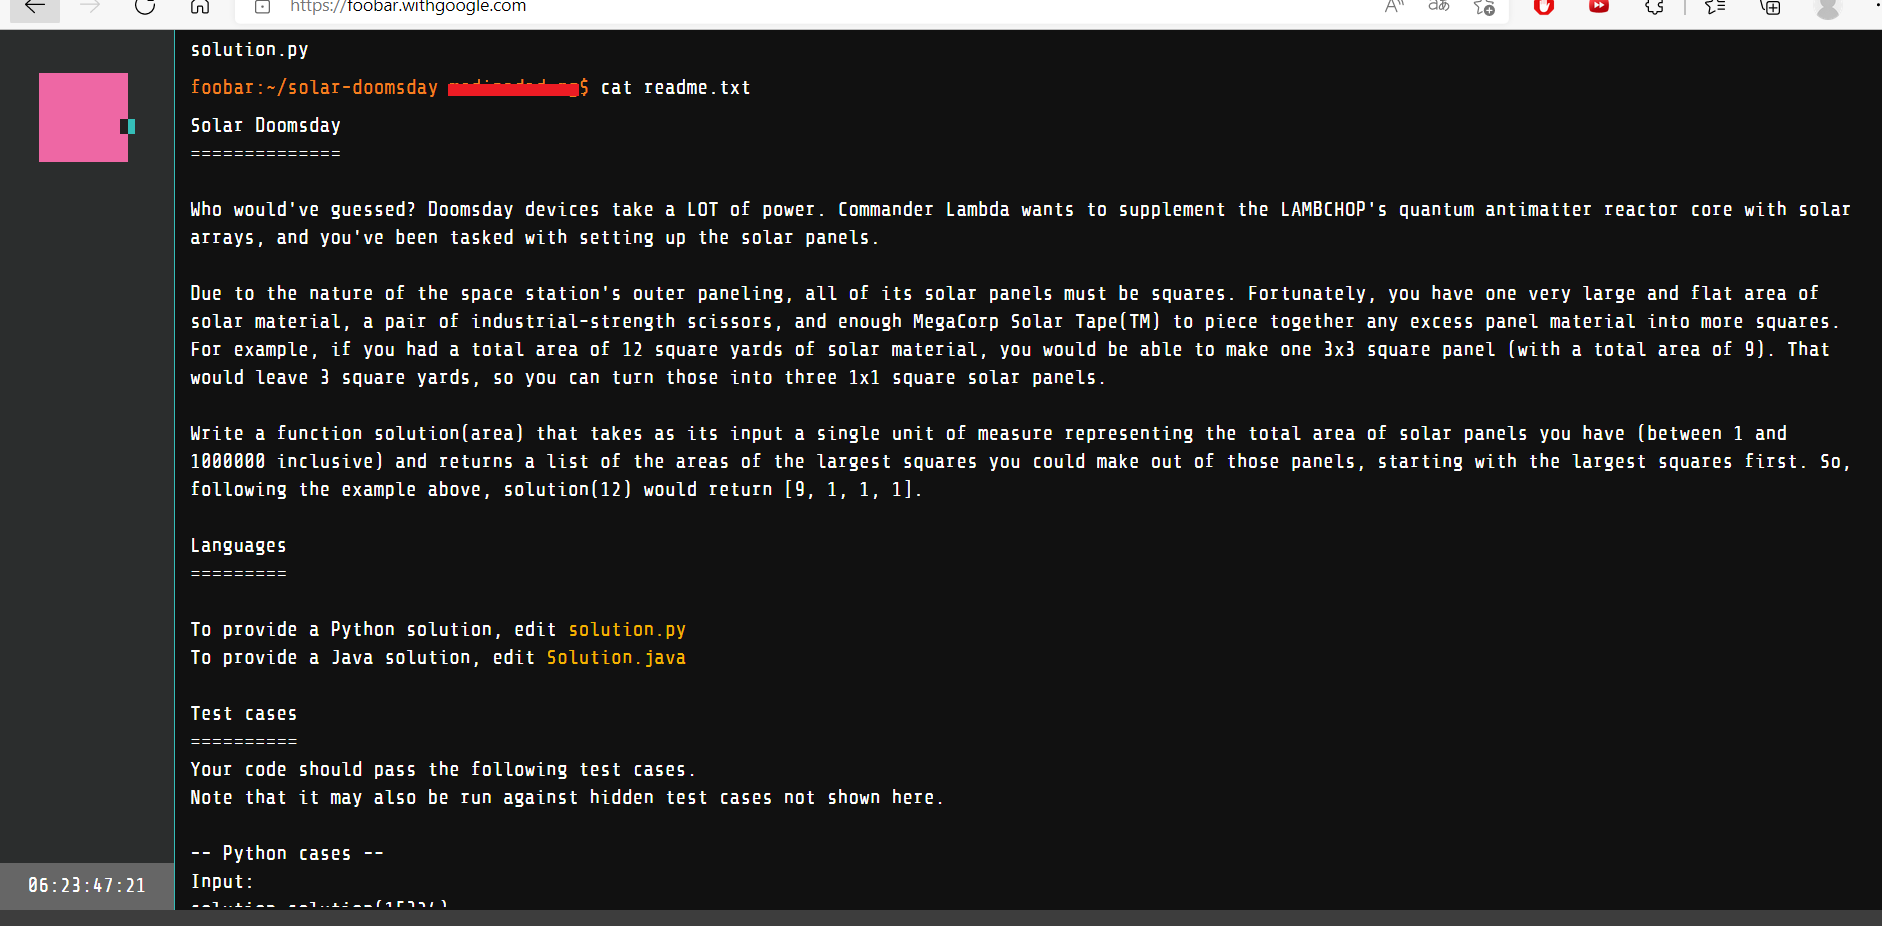Open the red shield extension icon
Screen dimensions: 1882x926
(x=1544, y=7)
